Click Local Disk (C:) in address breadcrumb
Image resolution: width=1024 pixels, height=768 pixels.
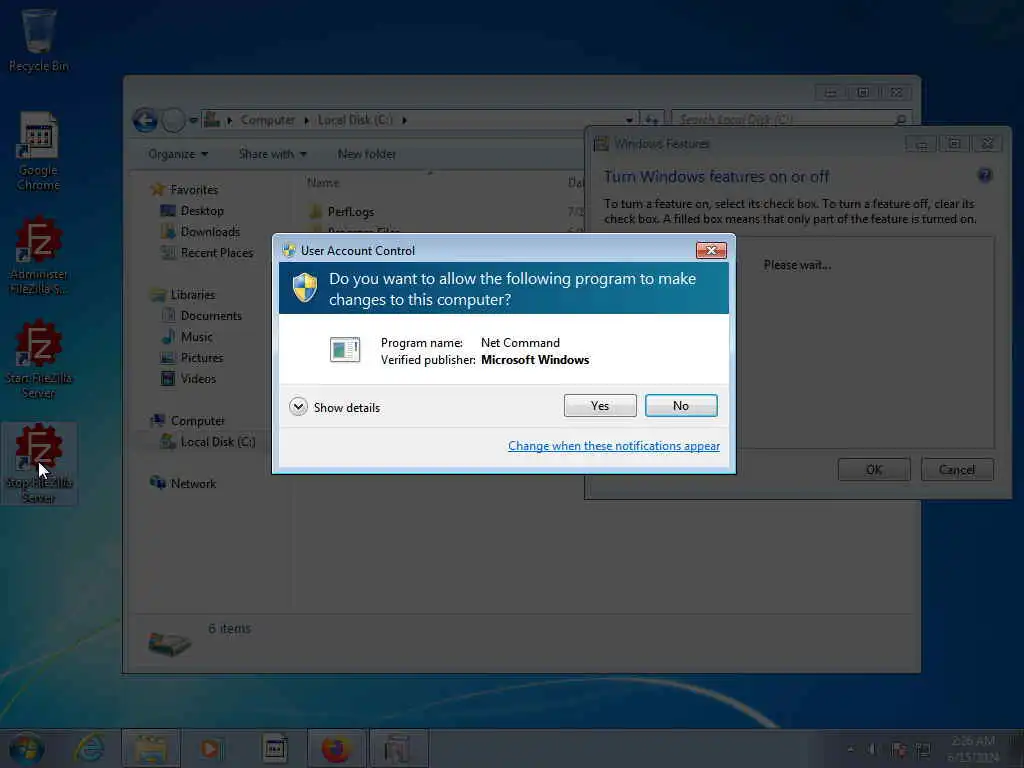pos(355,120)
